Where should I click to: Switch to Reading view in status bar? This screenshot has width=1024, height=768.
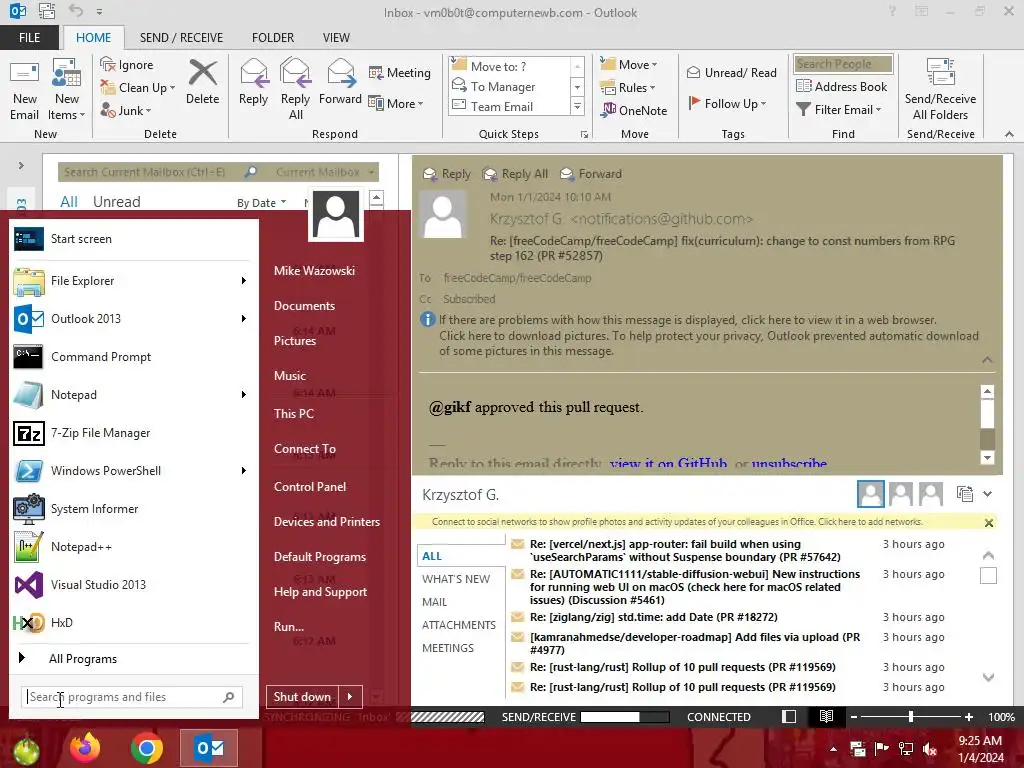click(826, 716)
